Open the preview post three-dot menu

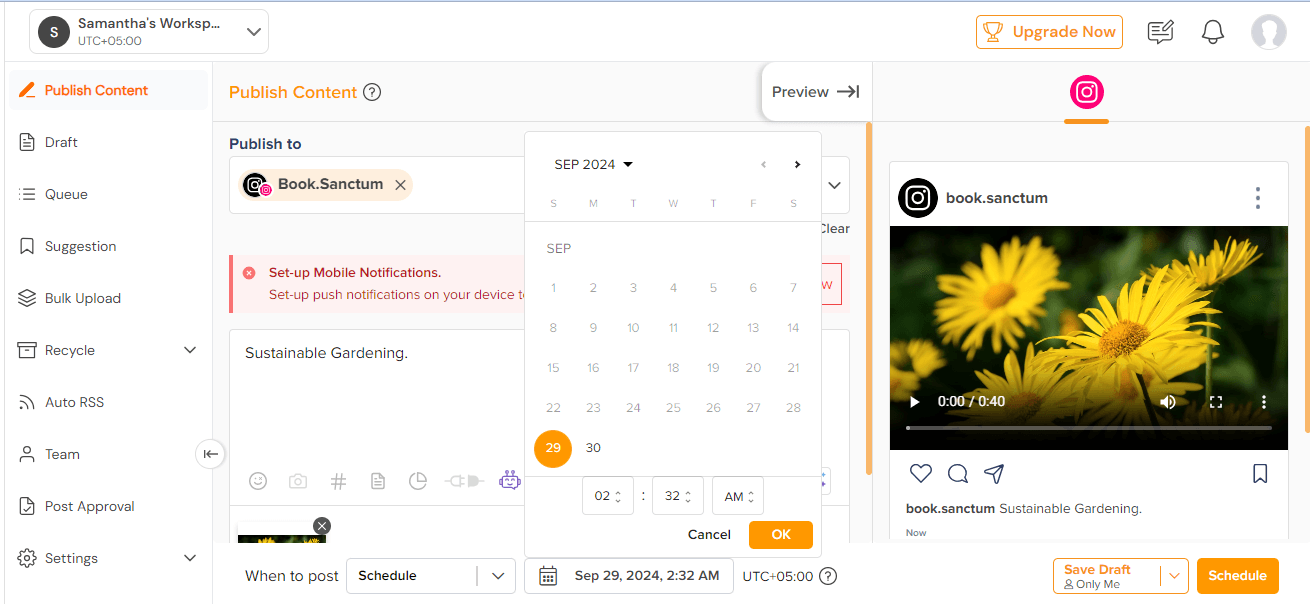1258,198
